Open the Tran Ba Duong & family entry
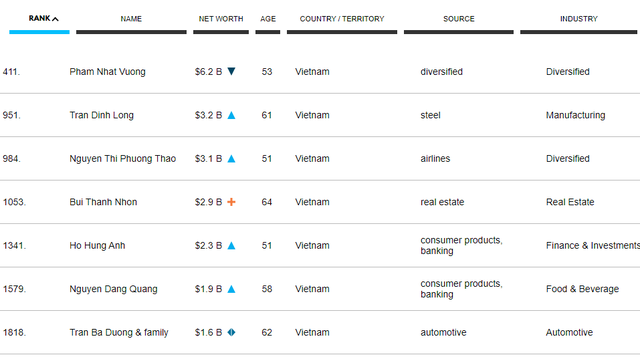640x361 pixels. (119, 332)
